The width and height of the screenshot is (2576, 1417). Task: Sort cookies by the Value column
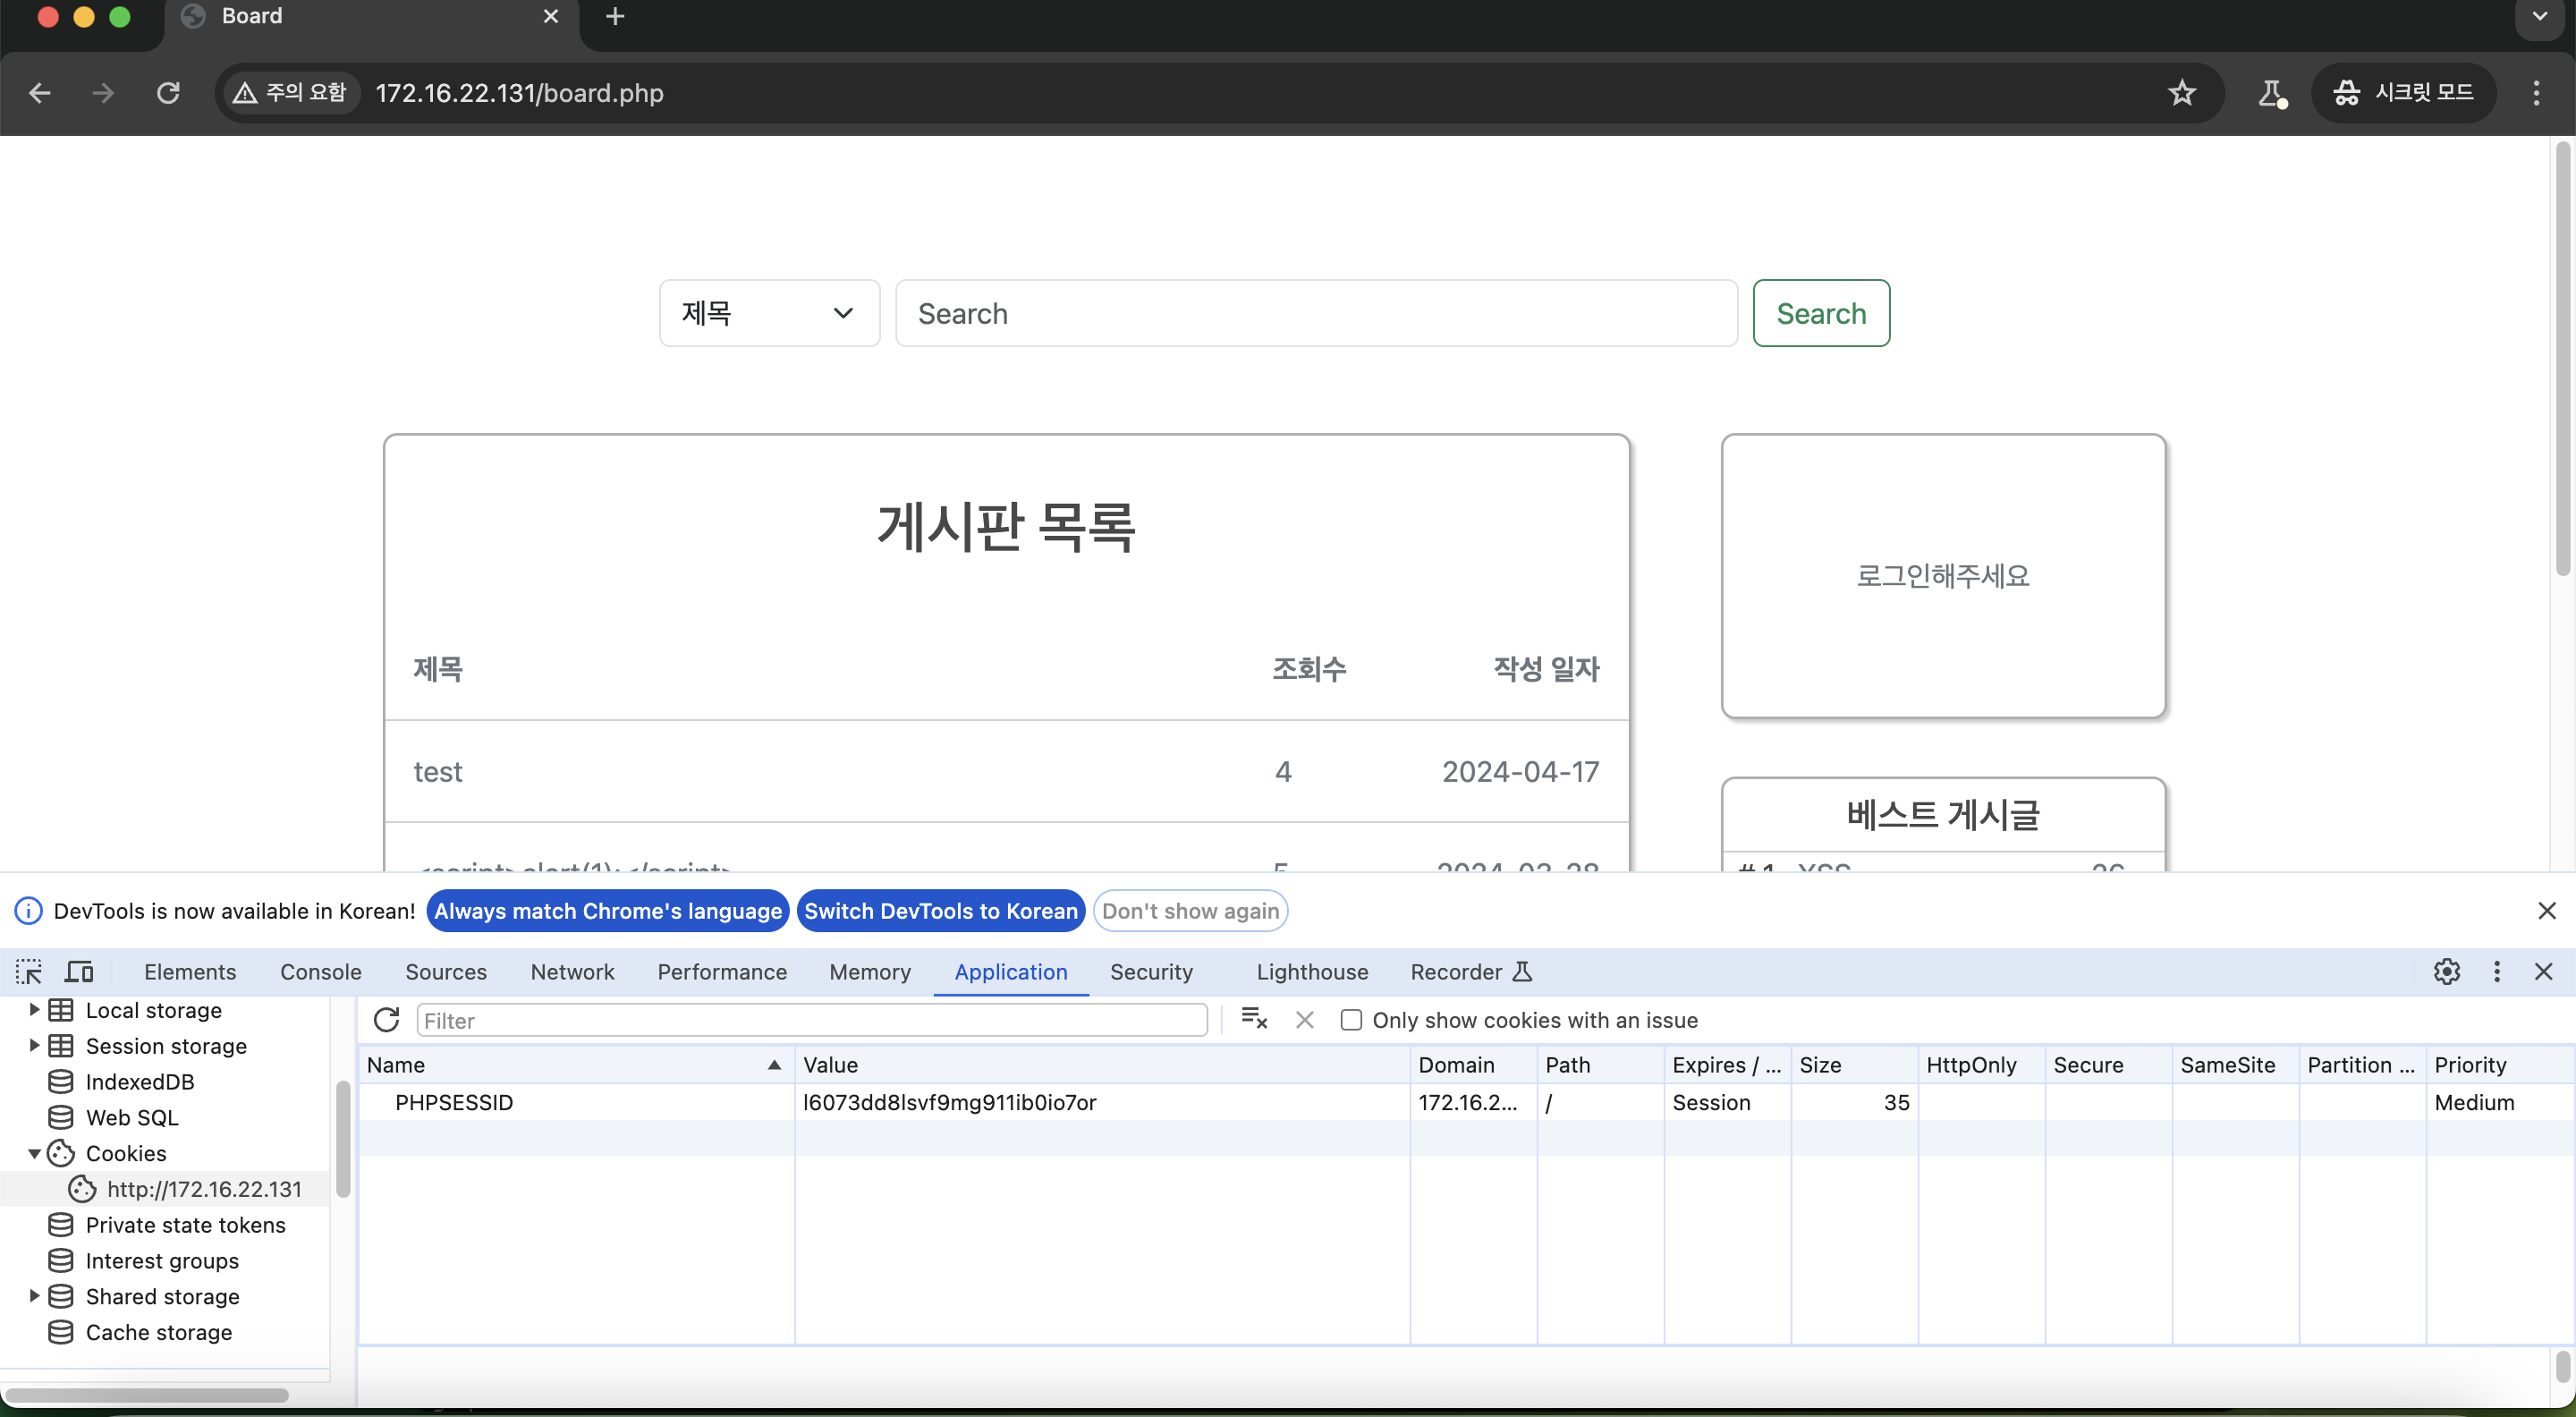[x=1103, y=1065]
